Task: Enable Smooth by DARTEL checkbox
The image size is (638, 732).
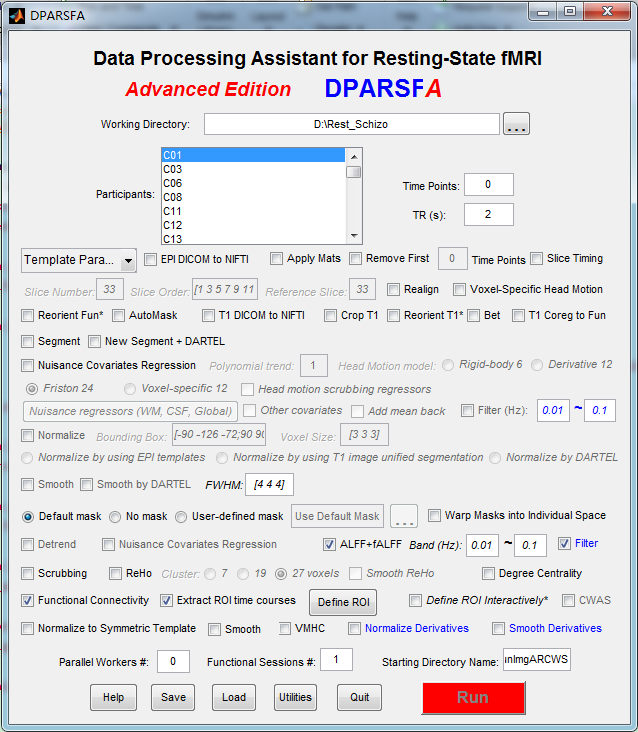Action: (x=86, y=485)
